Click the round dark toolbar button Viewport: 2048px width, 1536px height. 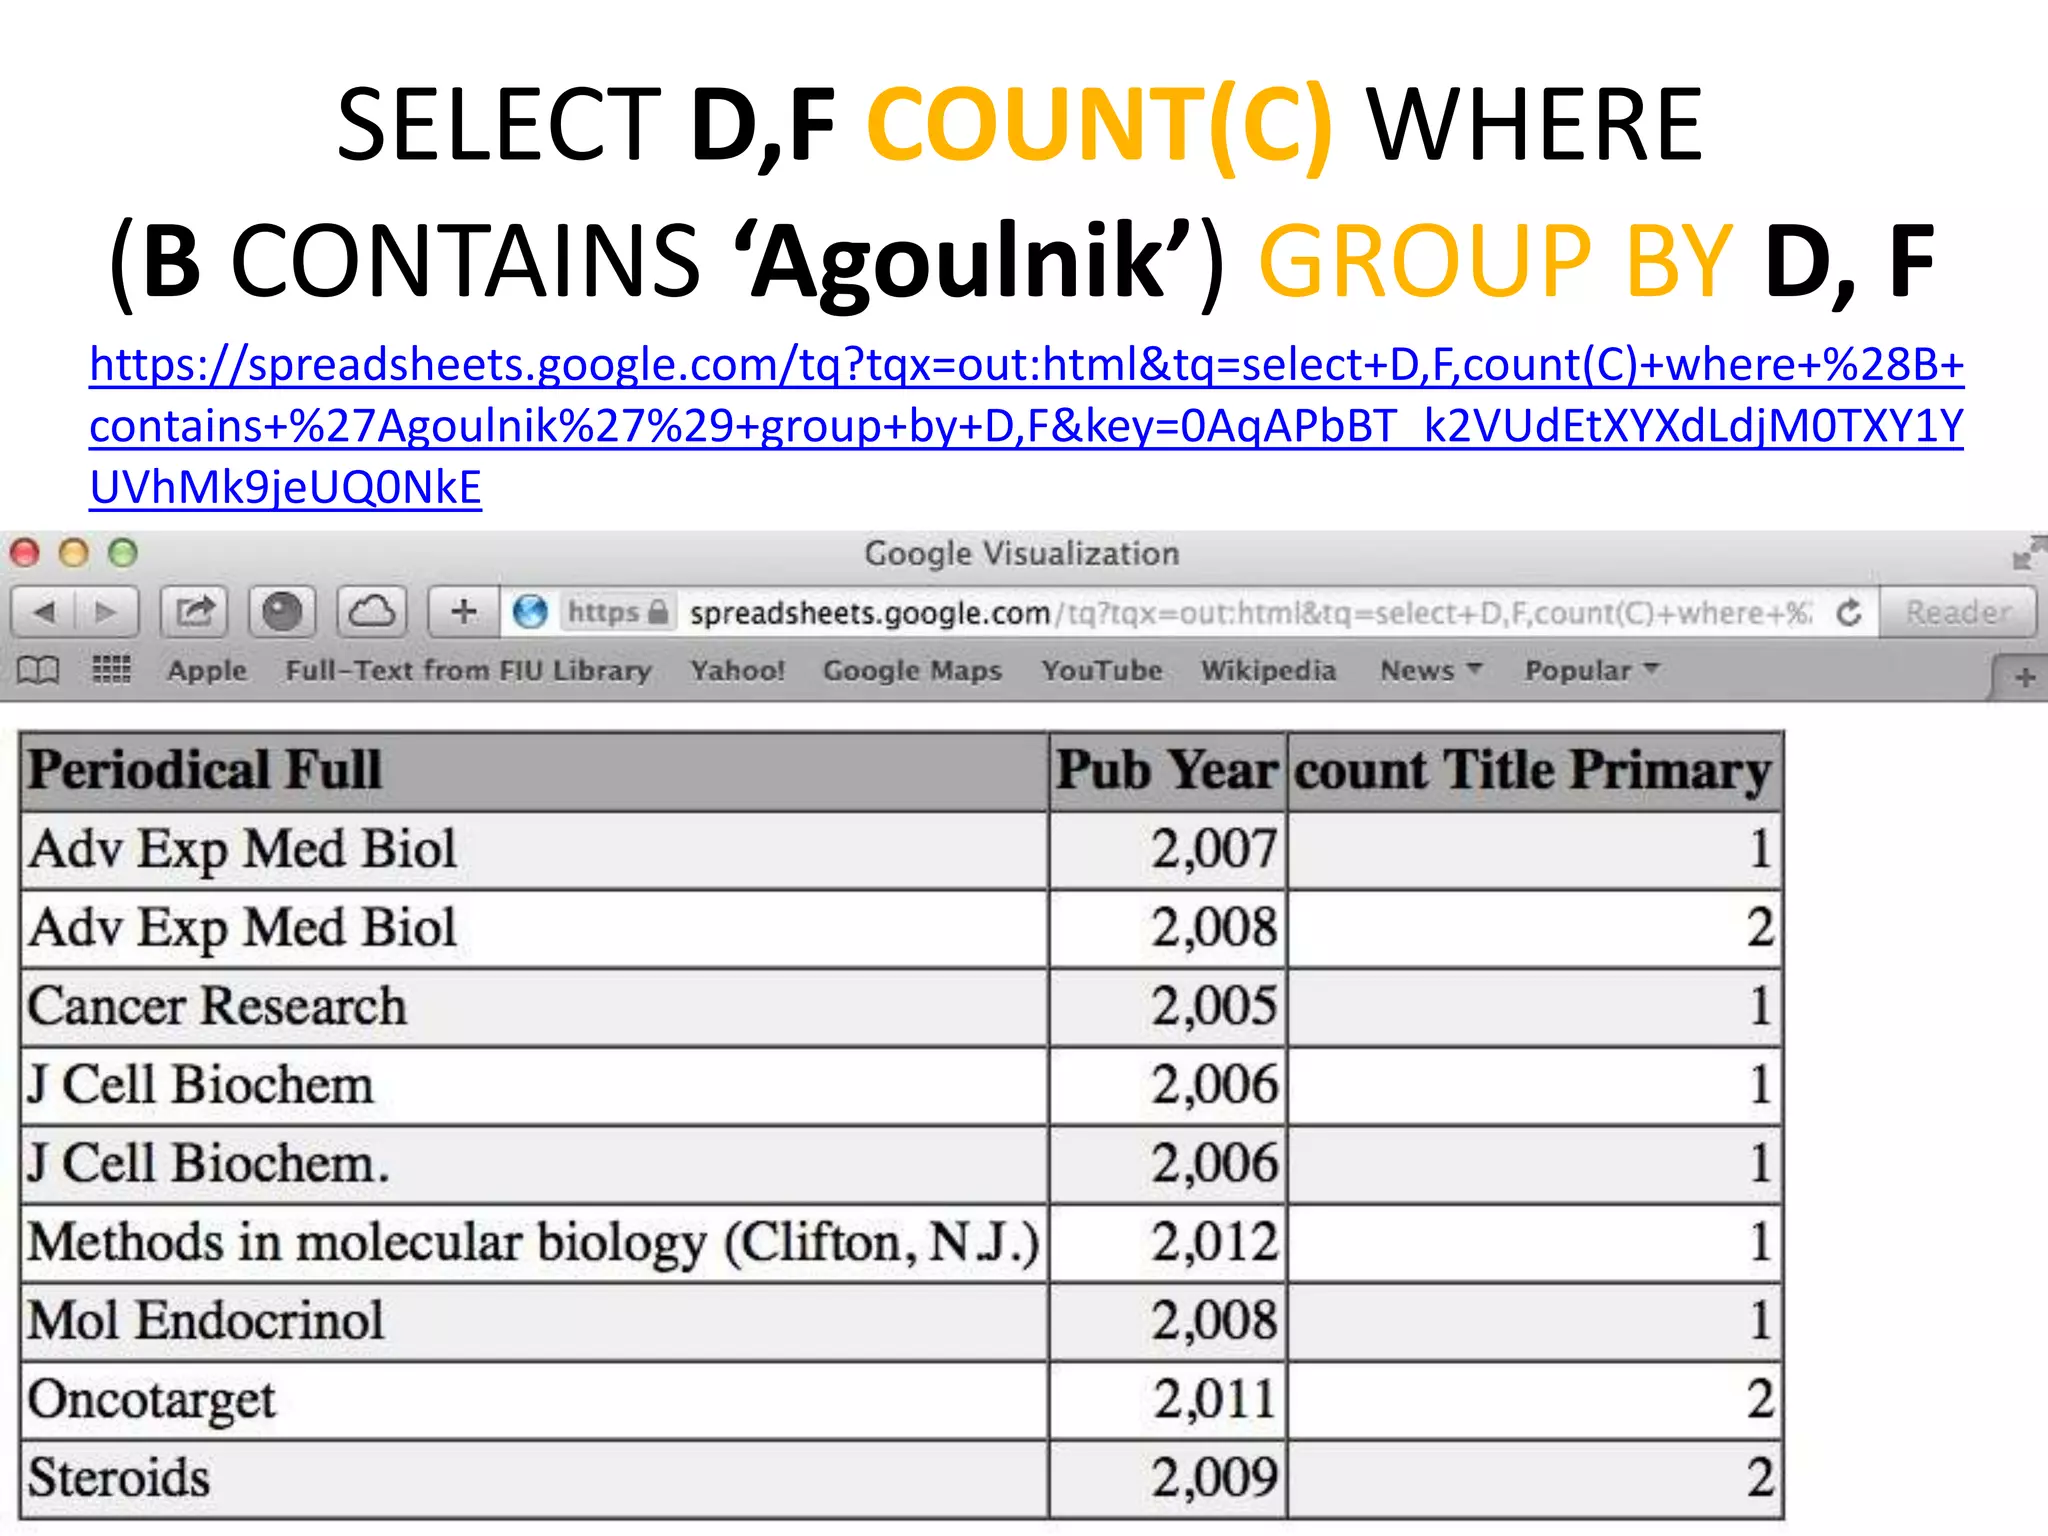pos(282,611)
